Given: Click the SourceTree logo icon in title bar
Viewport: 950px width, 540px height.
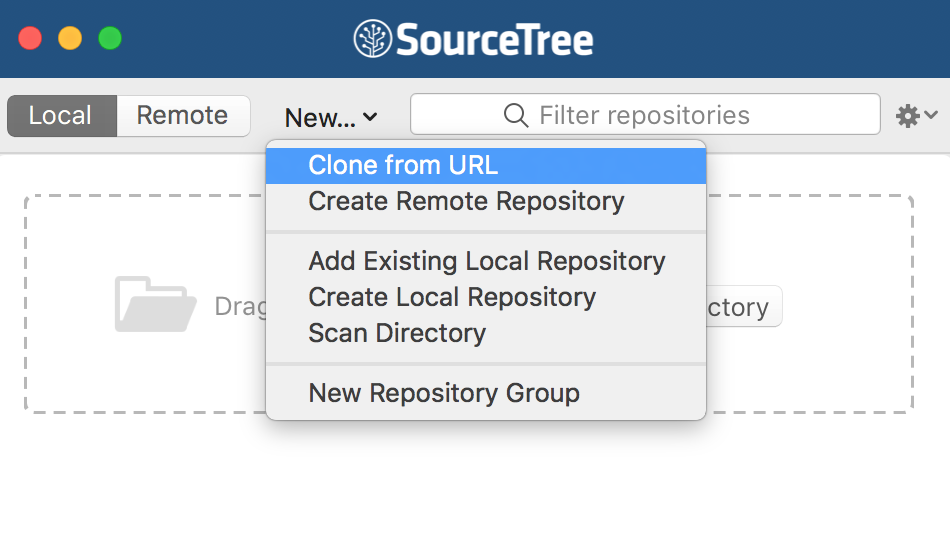Looking at the screenshot, I should pos(373,39).
